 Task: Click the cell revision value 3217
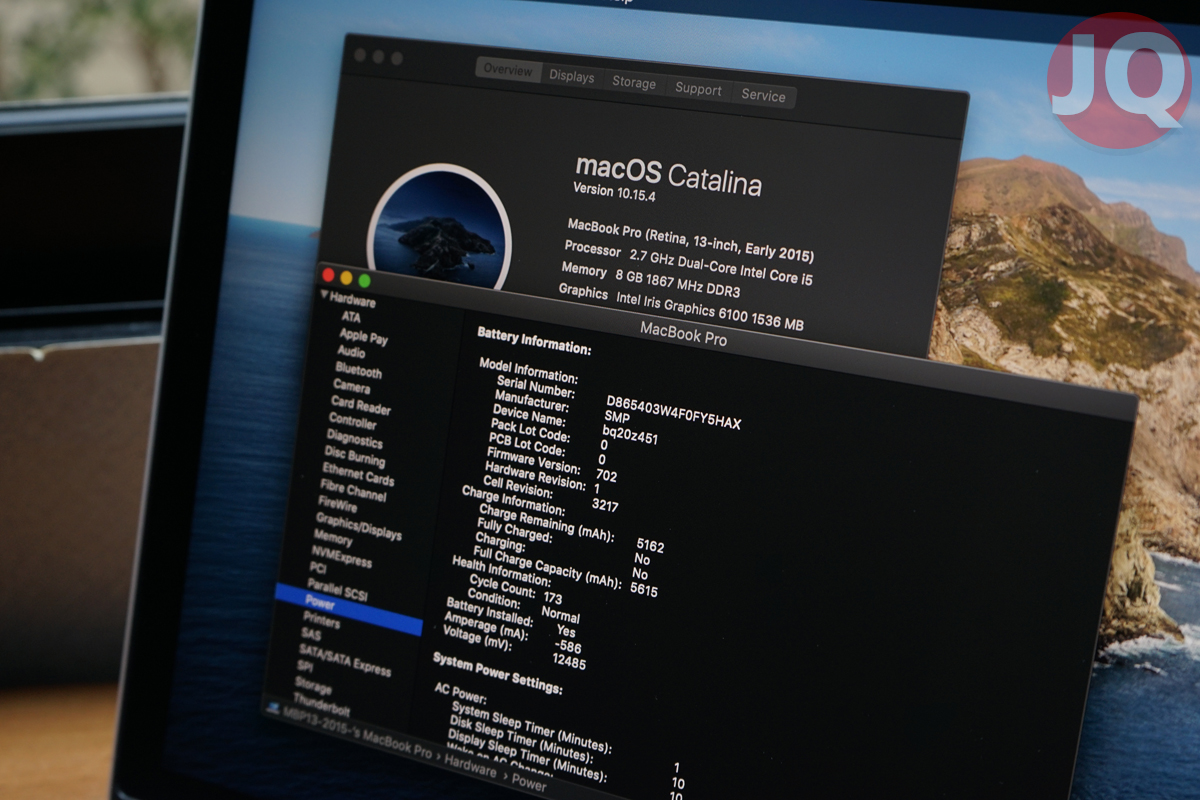pos(605,506)
